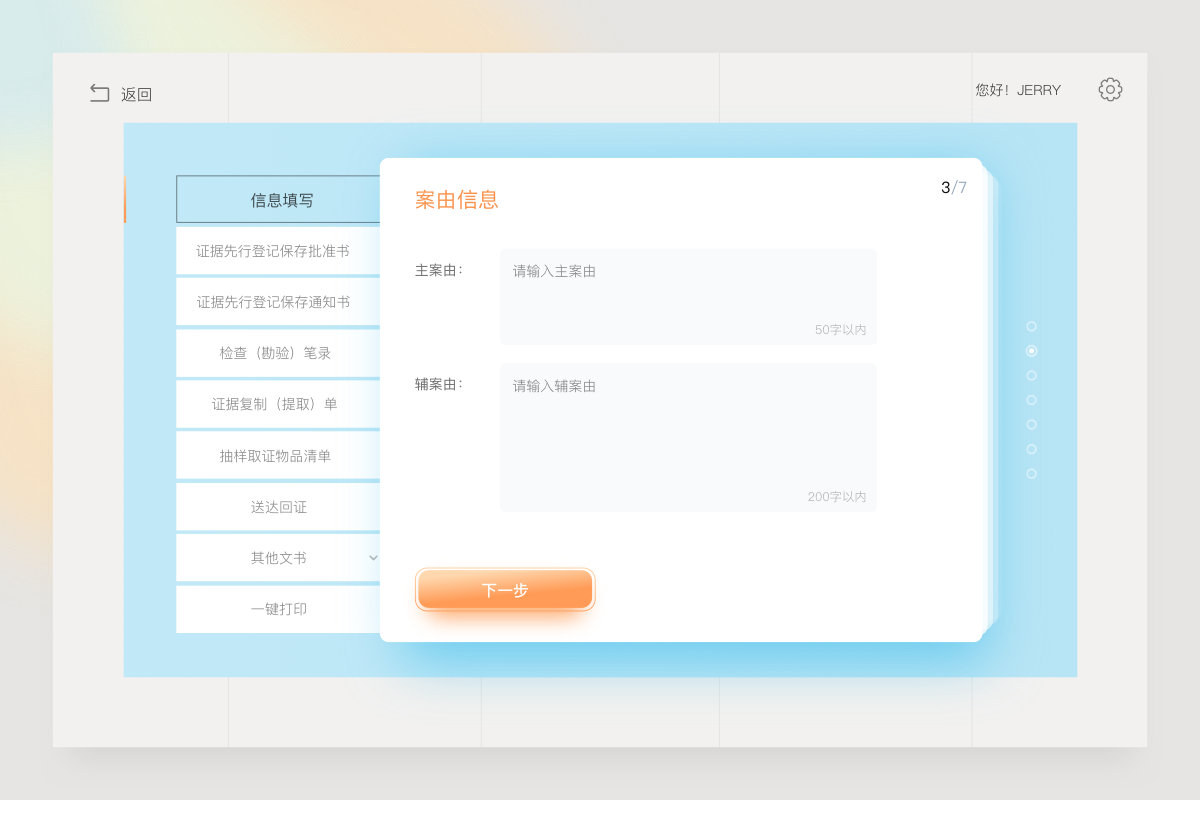The width and height of the screenshot is (1200, 830).
Task: Click the 一键打印 option
Action: coord(278,609)
